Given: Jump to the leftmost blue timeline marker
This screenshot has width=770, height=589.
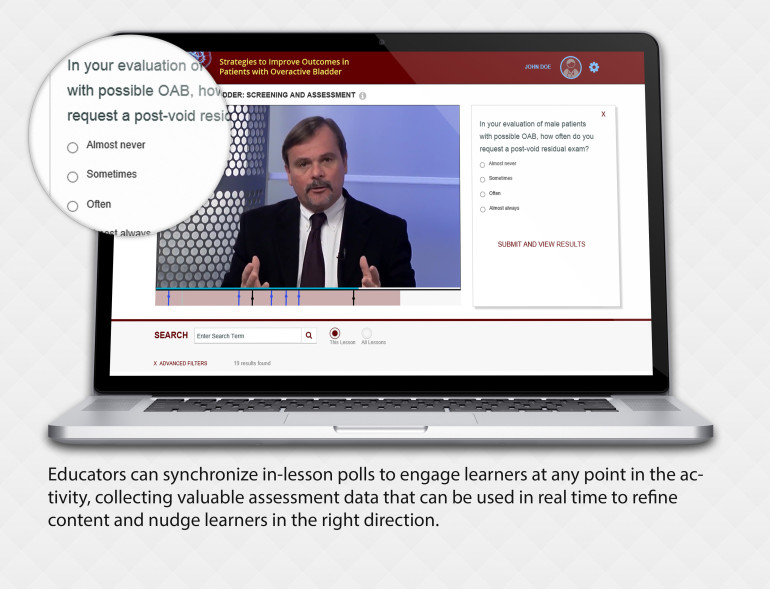Looking at the screenshot, I should pyautogui.click(x=168, y=298).
